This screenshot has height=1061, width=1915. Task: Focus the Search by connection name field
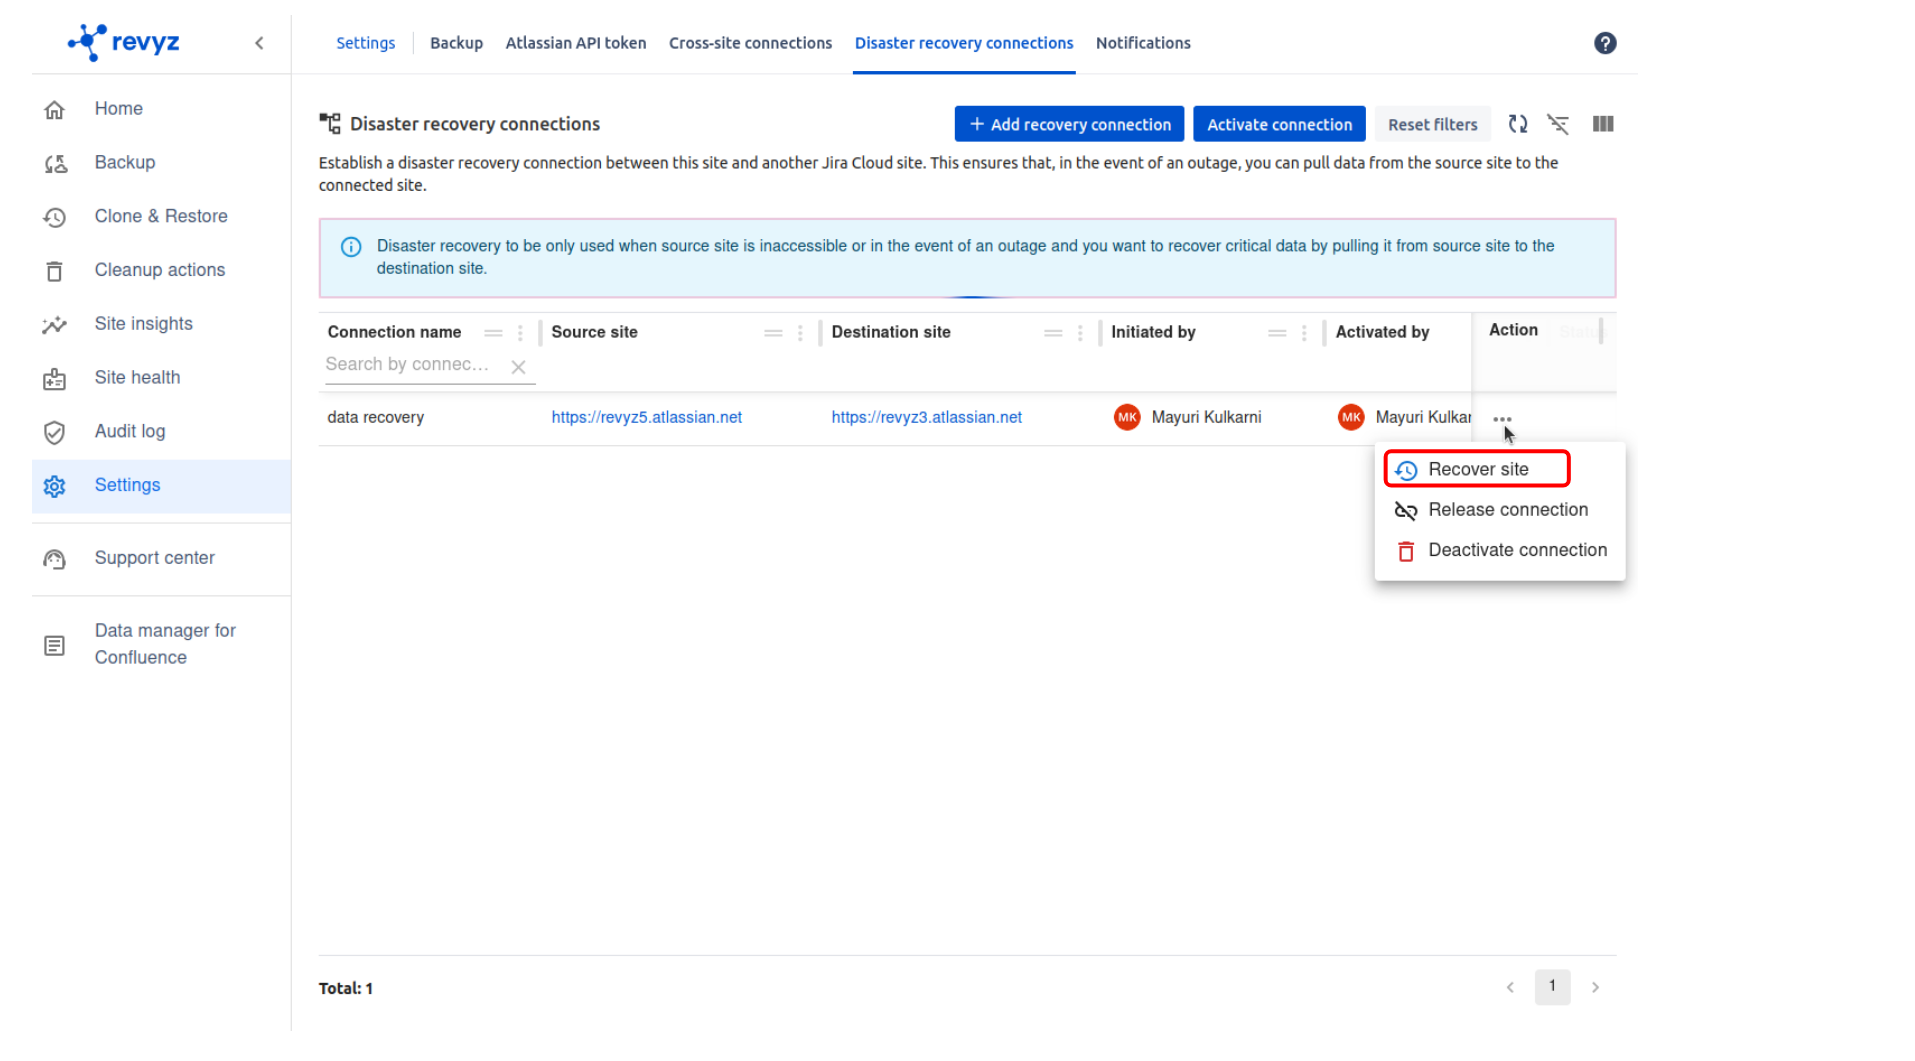pos(410,365)
